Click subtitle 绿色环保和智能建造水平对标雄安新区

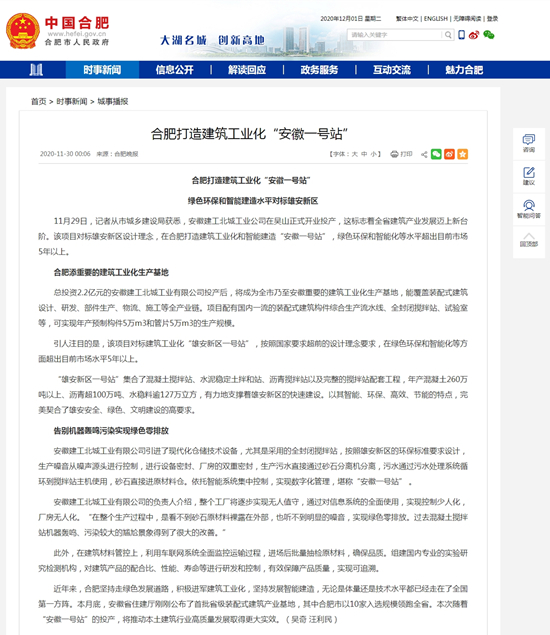(x=253, y=201)
